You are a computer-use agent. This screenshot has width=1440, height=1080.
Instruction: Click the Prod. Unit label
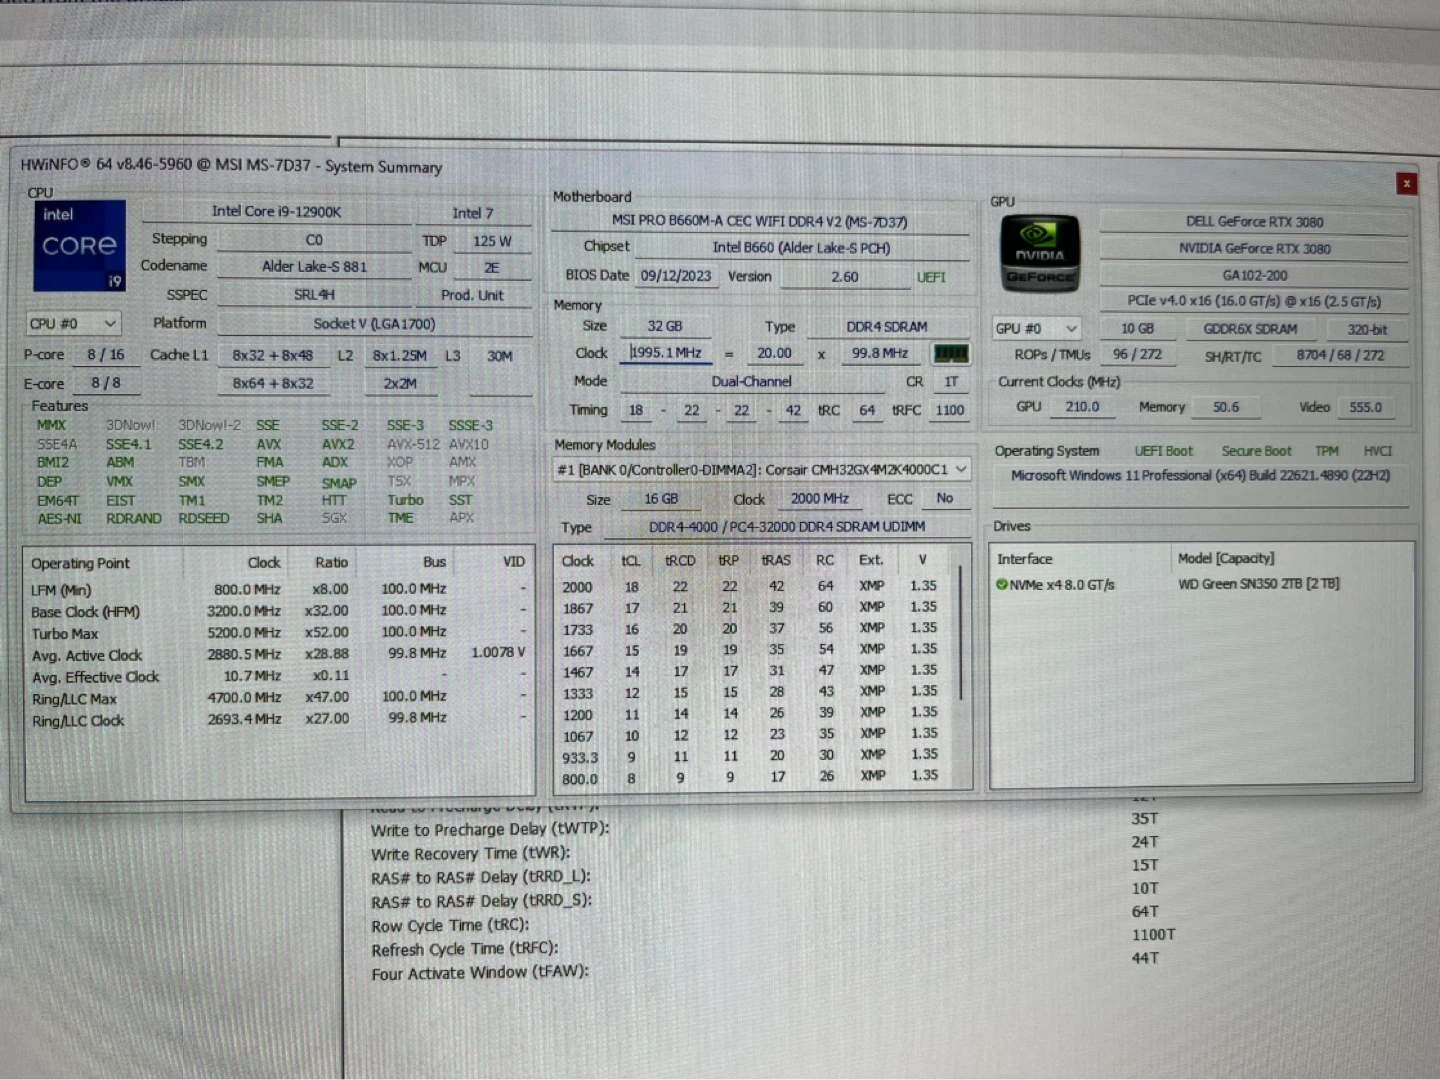(472, 295)
